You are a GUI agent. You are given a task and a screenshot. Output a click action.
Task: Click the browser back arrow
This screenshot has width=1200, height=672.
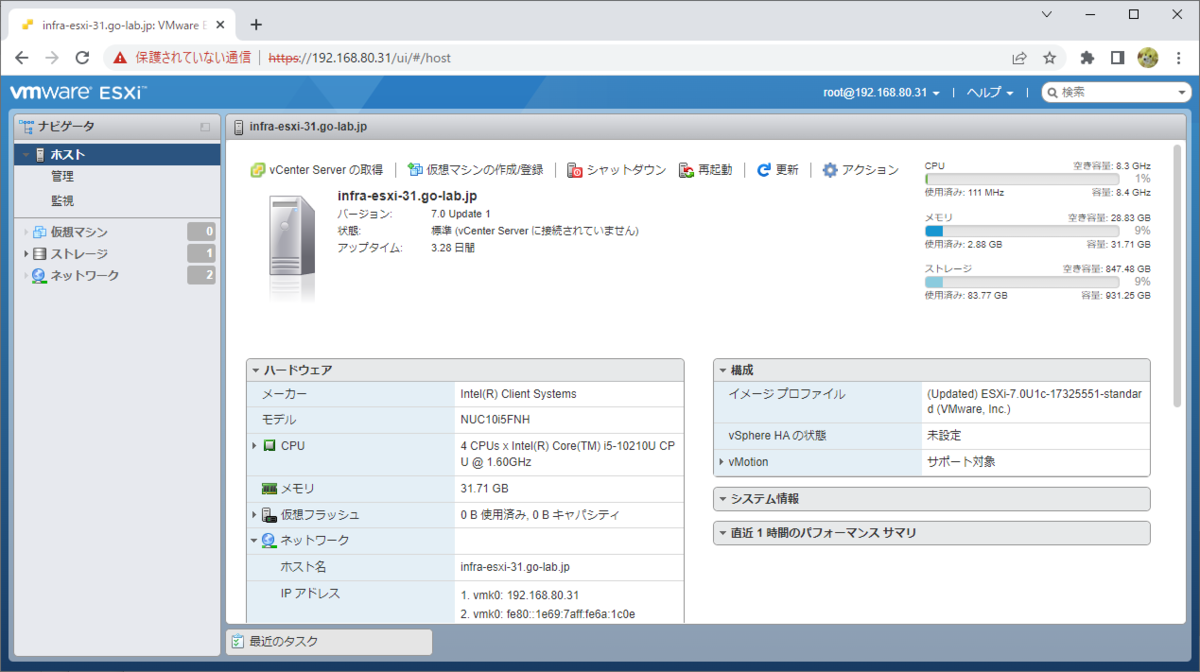coord(22,58)
